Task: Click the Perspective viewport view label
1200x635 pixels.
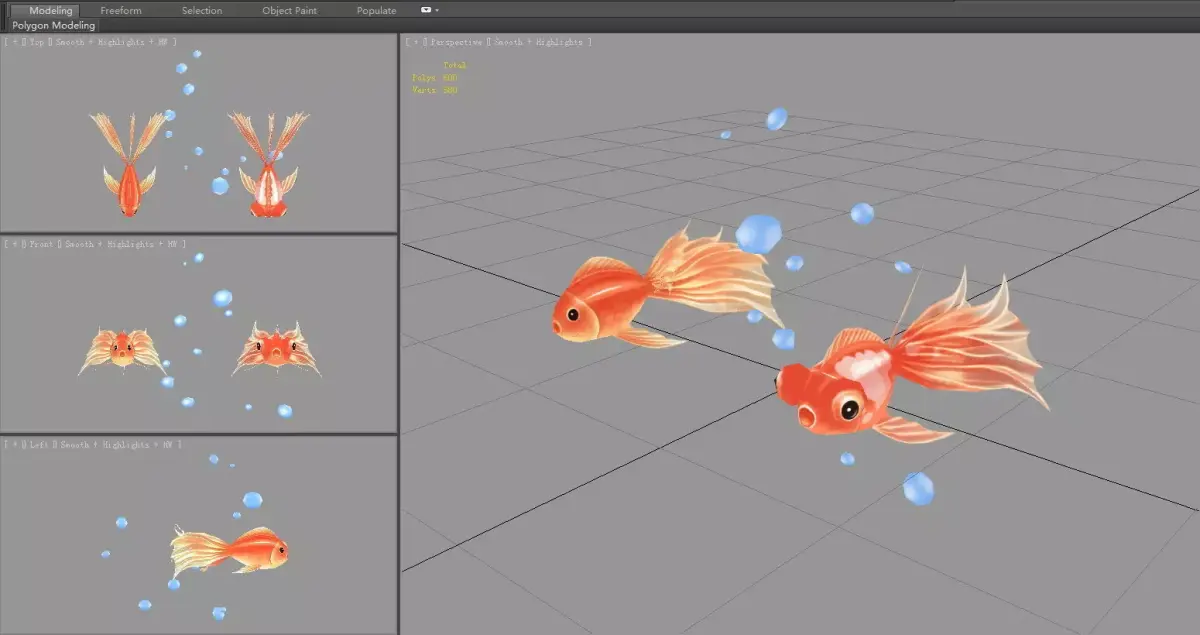Action: [455, 42]
